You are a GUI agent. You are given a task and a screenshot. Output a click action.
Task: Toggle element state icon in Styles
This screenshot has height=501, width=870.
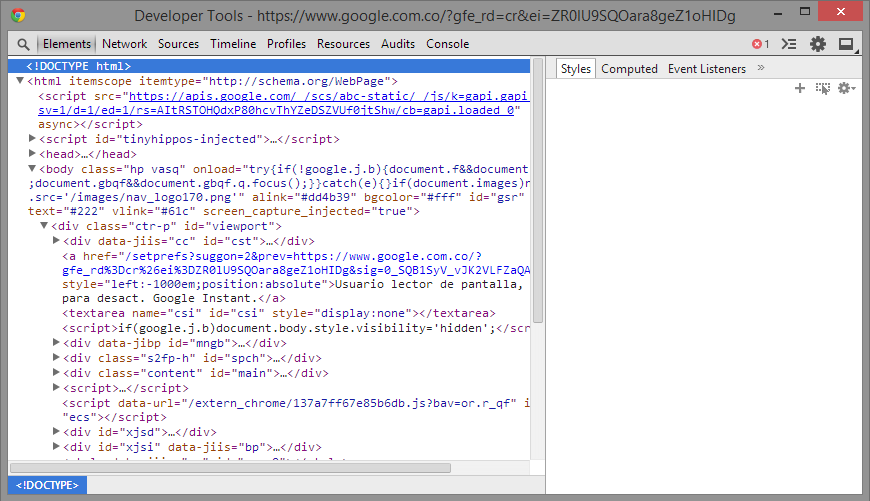pyautogui.click(x=823, y=88)
